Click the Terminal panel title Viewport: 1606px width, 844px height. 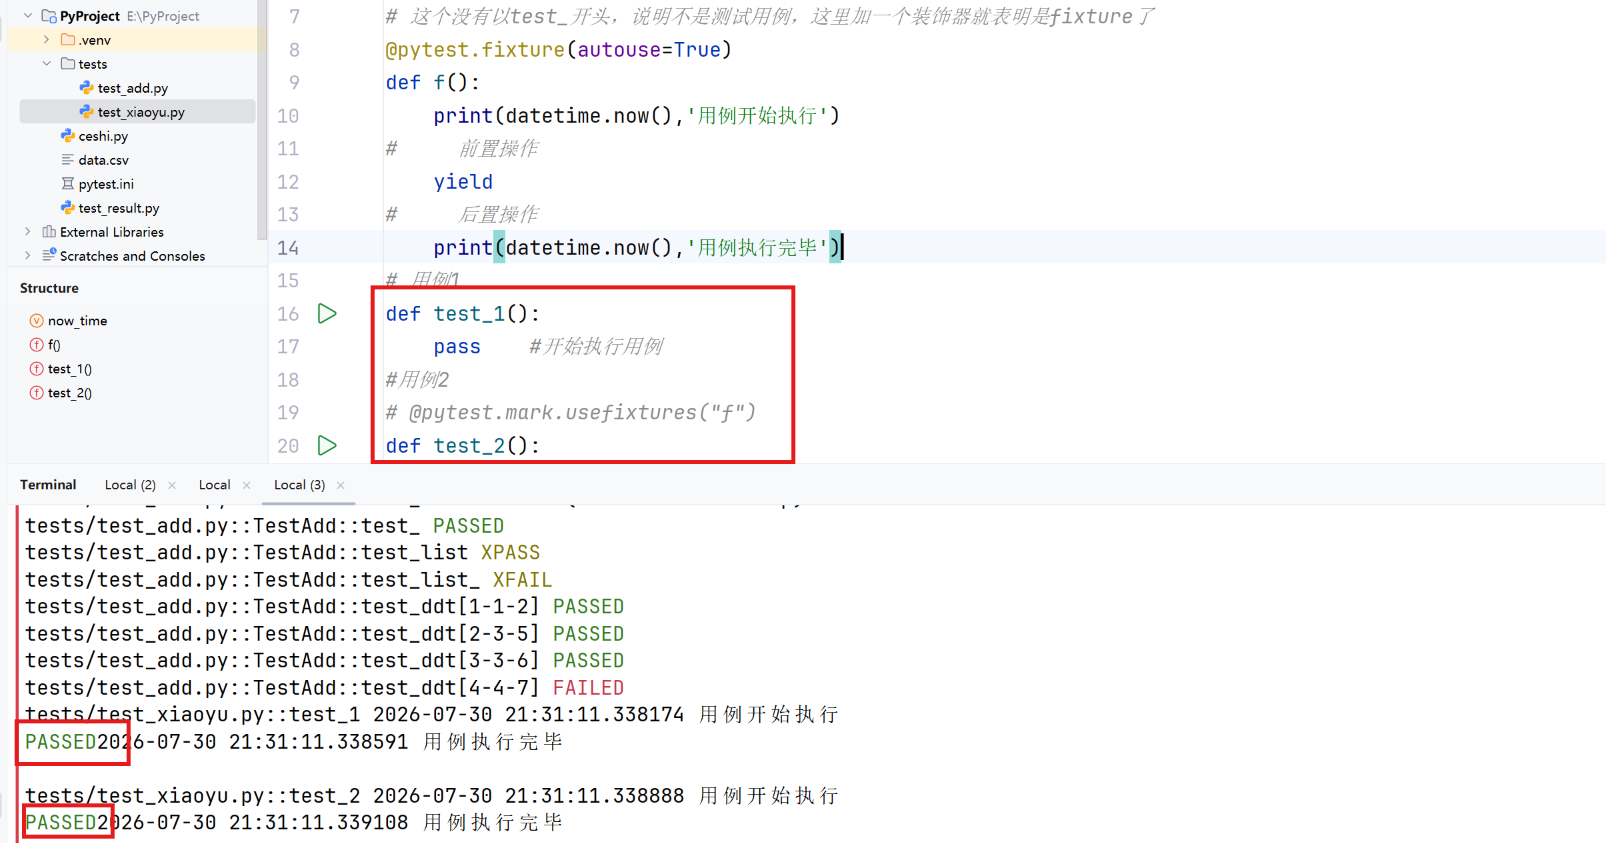(48, 485)
